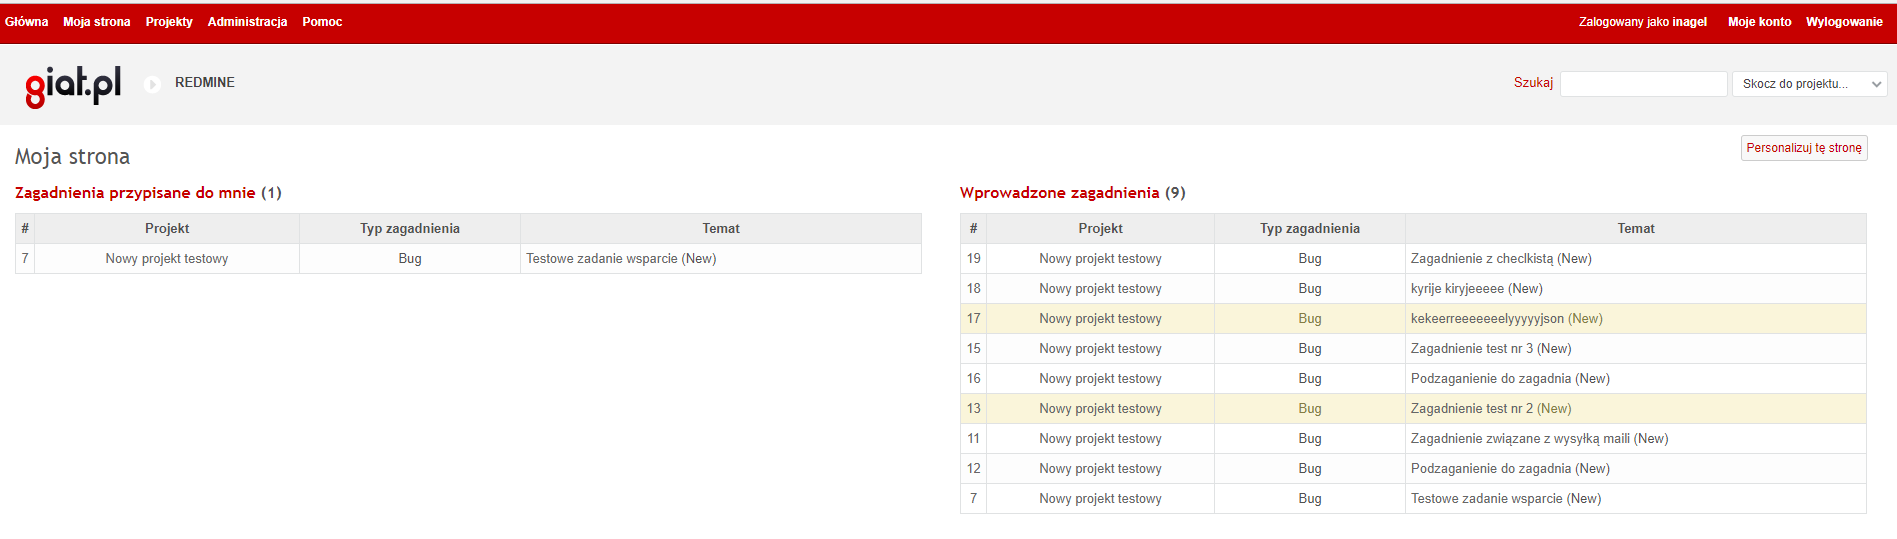The width and height of the screenshot is (1897, 539).
Task: Open Zagadnienie związane z wysyłką maili
Action: pos(1520,439)
